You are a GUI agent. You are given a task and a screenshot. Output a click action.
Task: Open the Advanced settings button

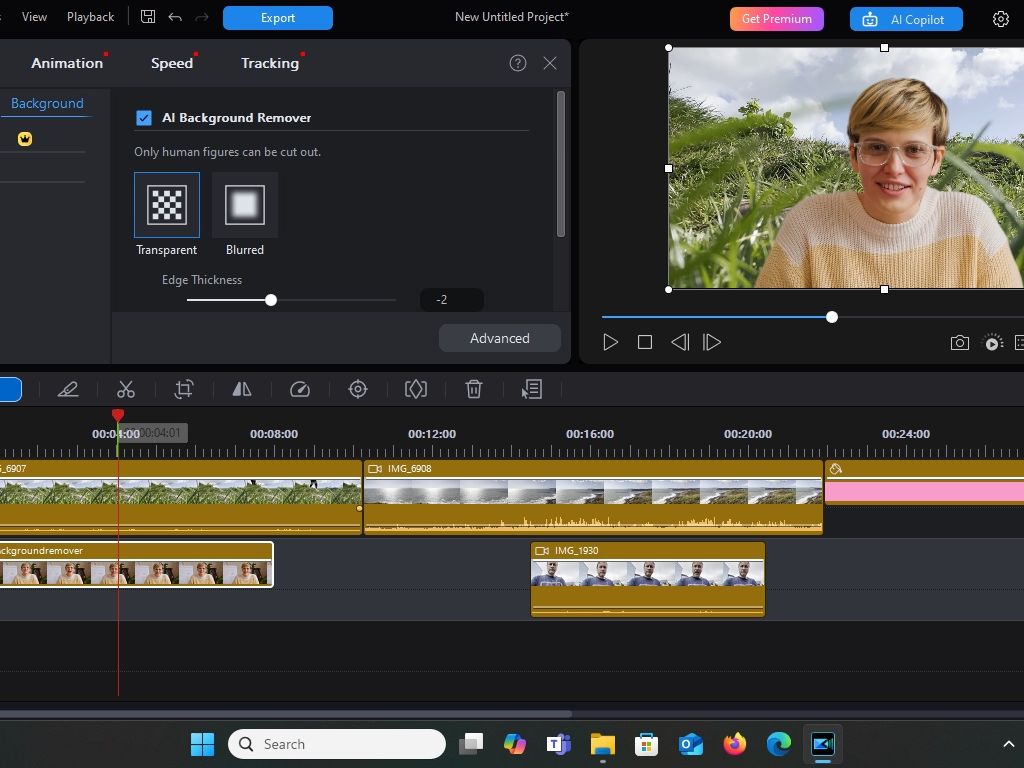pyautogui.click(x=500, y=338)
